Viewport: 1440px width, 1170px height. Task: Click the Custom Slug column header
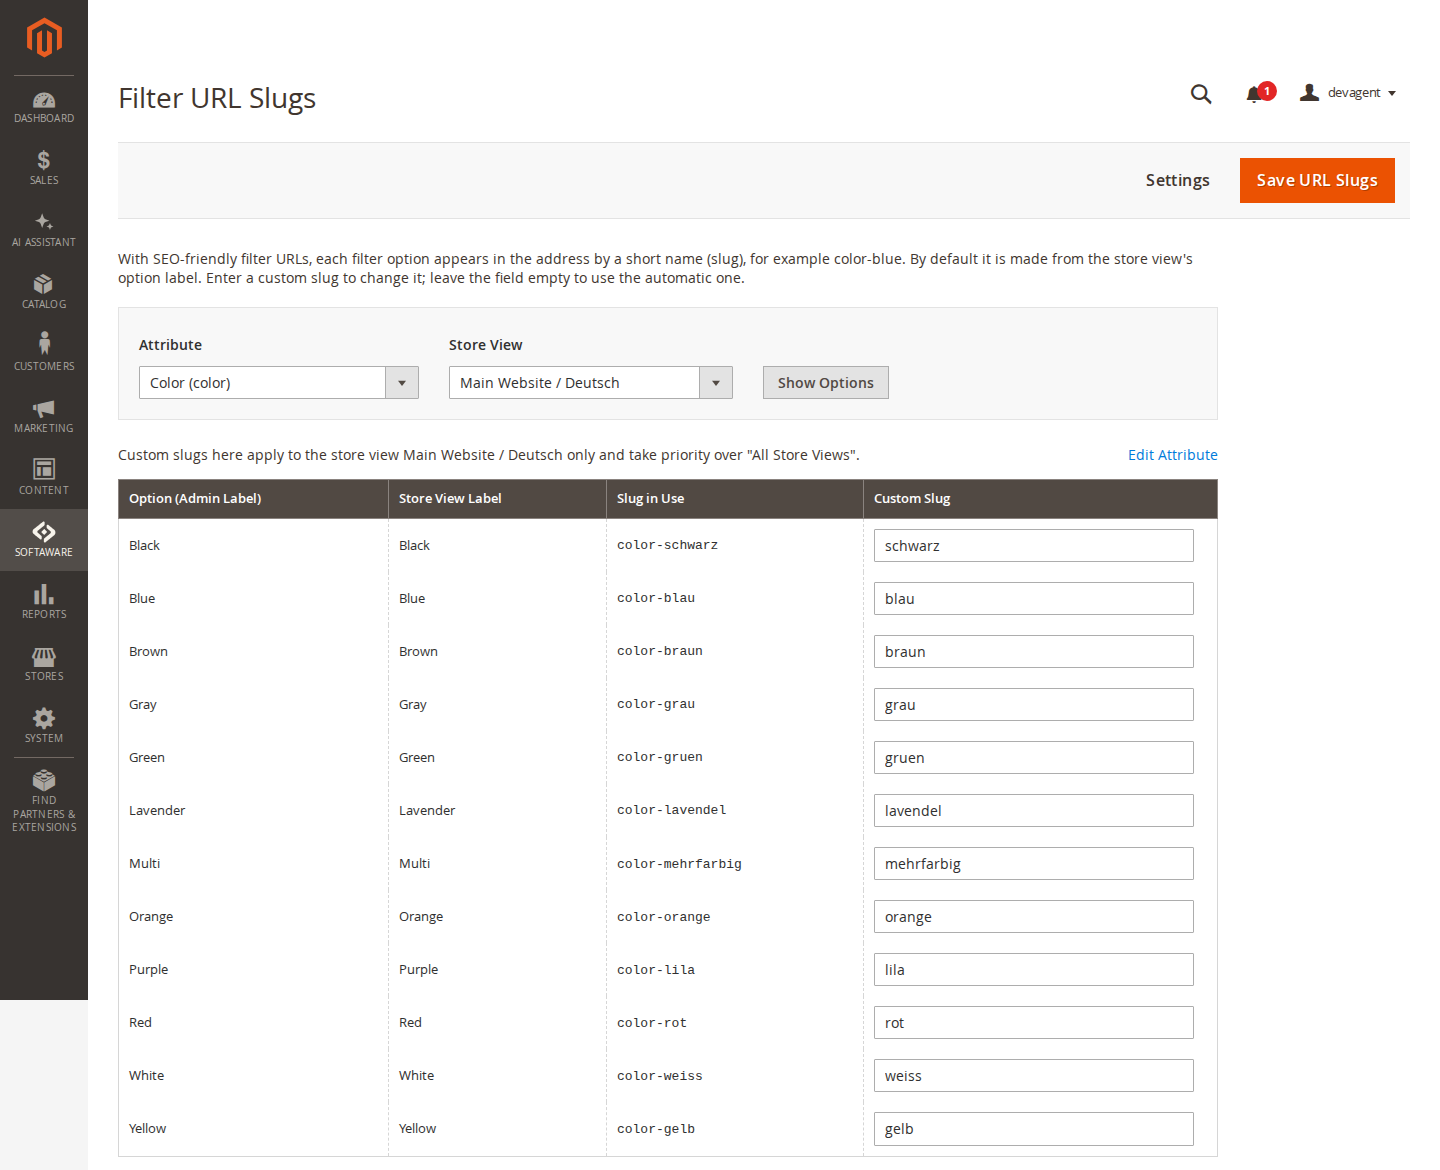tap(1040, 499)
